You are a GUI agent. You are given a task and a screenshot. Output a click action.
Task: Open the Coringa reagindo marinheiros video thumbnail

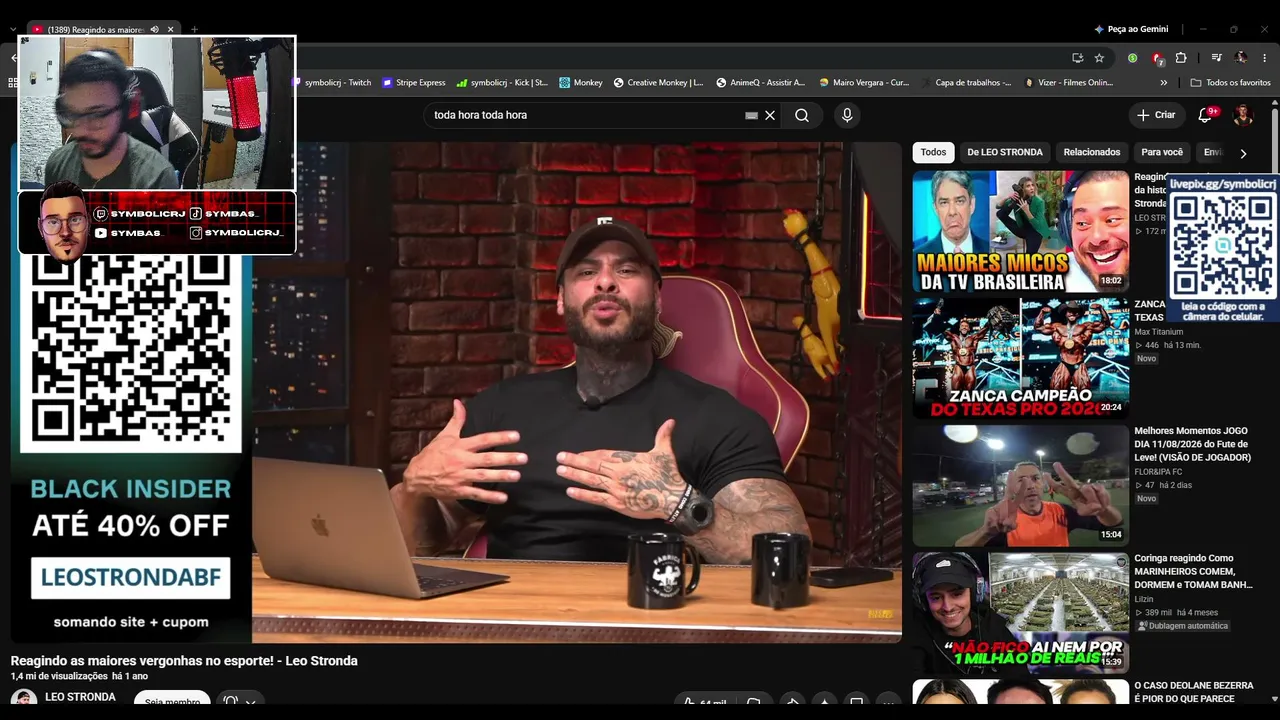click(x=1020, y=612)
